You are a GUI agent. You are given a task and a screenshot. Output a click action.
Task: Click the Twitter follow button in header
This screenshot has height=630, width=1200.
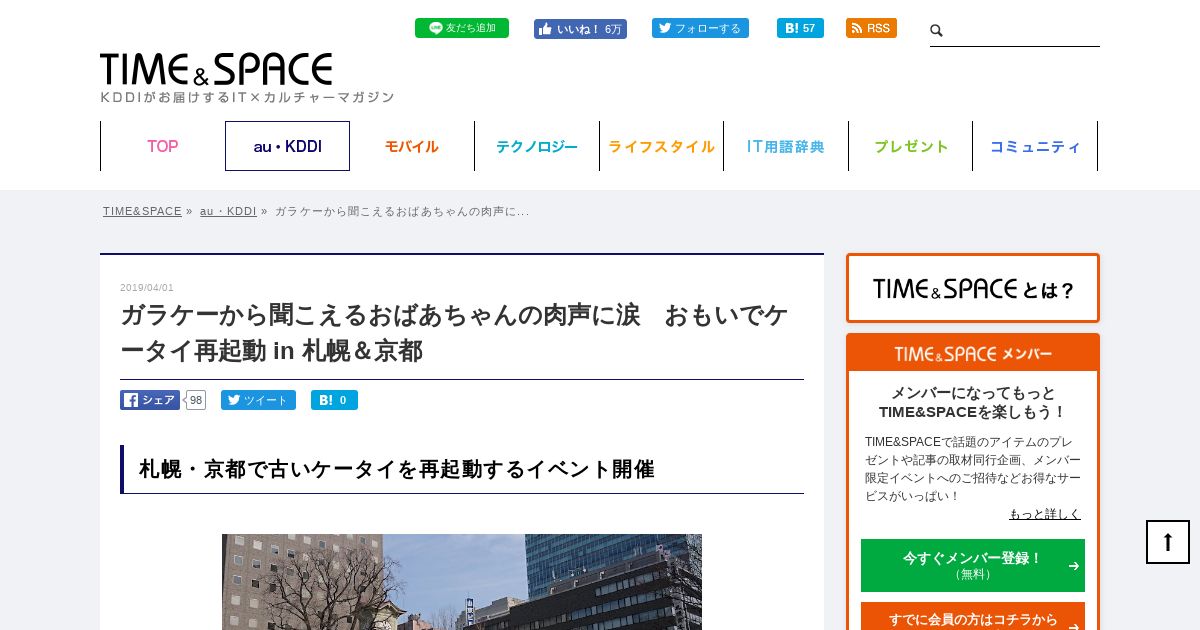point(700,28)
